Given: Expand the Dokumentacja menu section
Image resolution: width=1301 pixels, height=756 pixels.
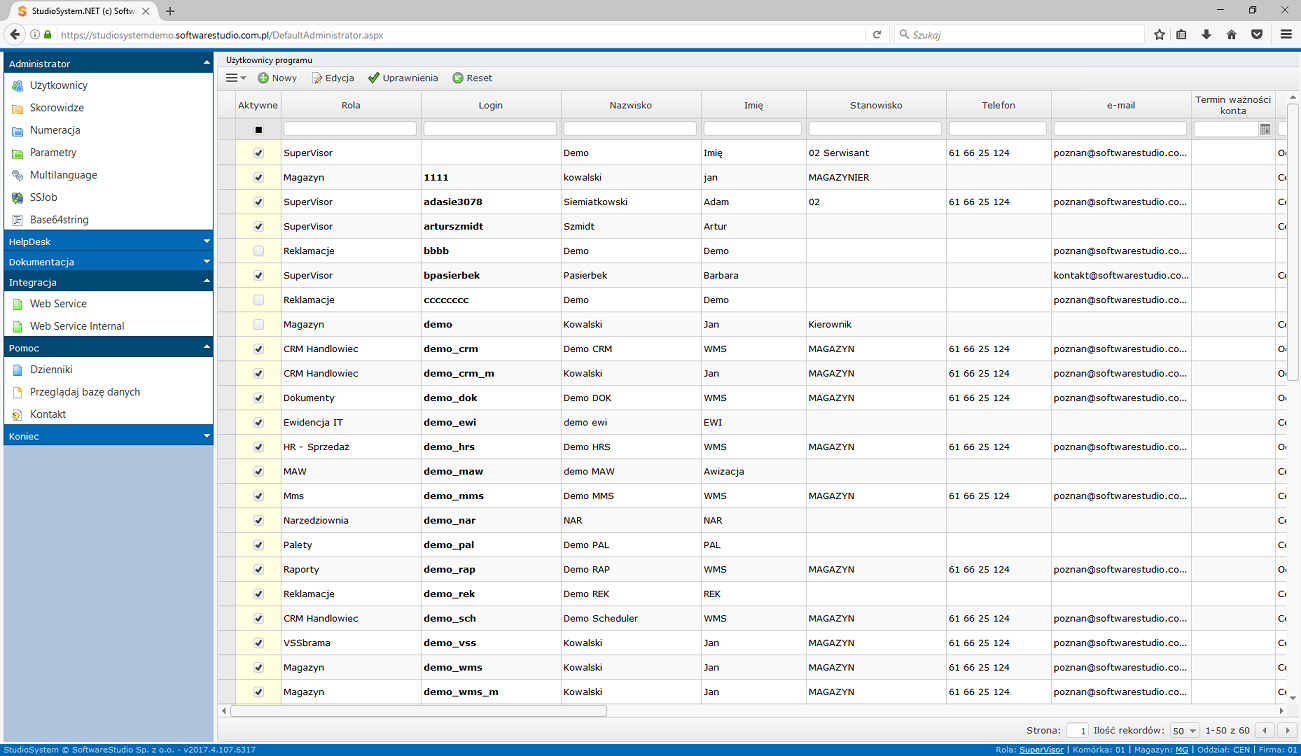Looking at the screenshot, I should coord(108,262).
